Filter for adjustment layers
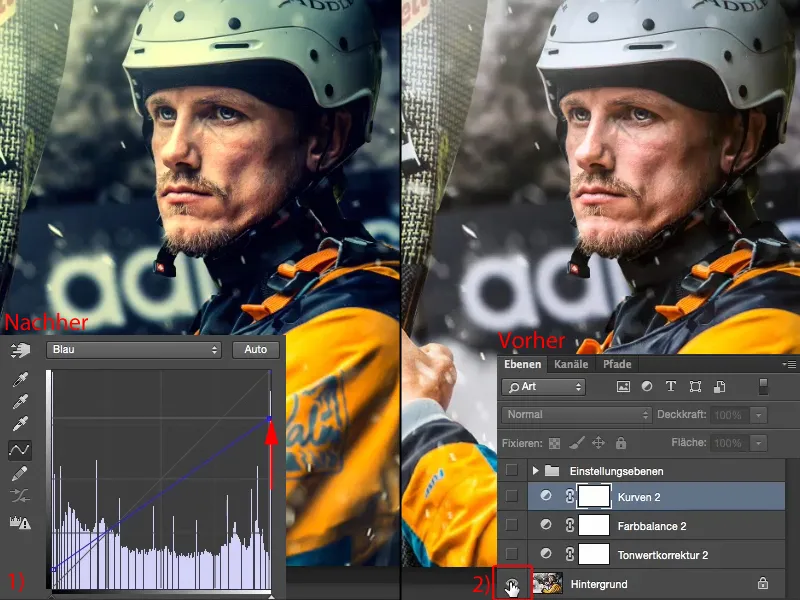The width and height of the screenshot is (800, 600). 647,386
